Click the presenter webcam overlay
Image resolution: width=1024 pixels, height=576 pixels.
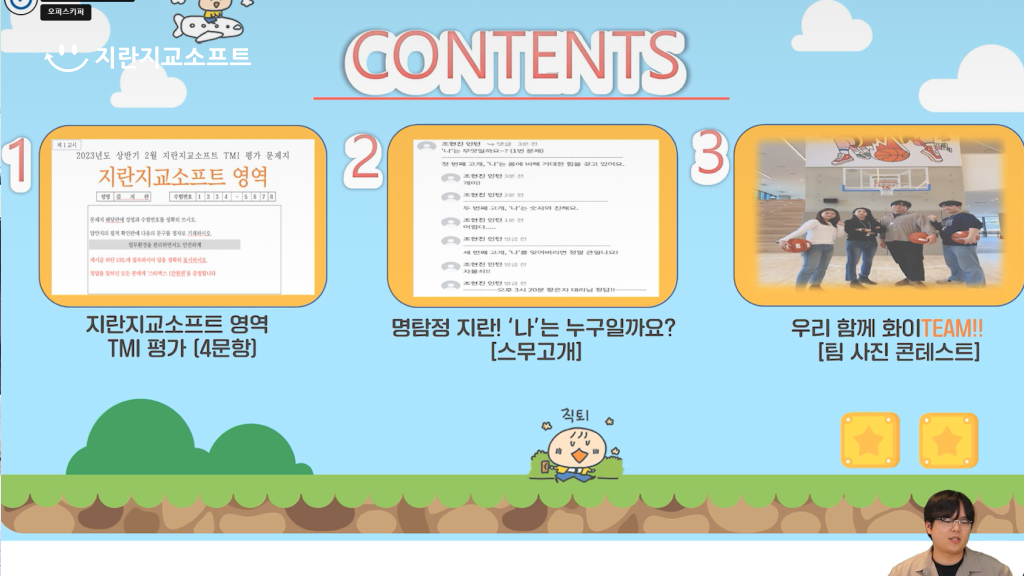pyautogui.click(x=952, y=534)
